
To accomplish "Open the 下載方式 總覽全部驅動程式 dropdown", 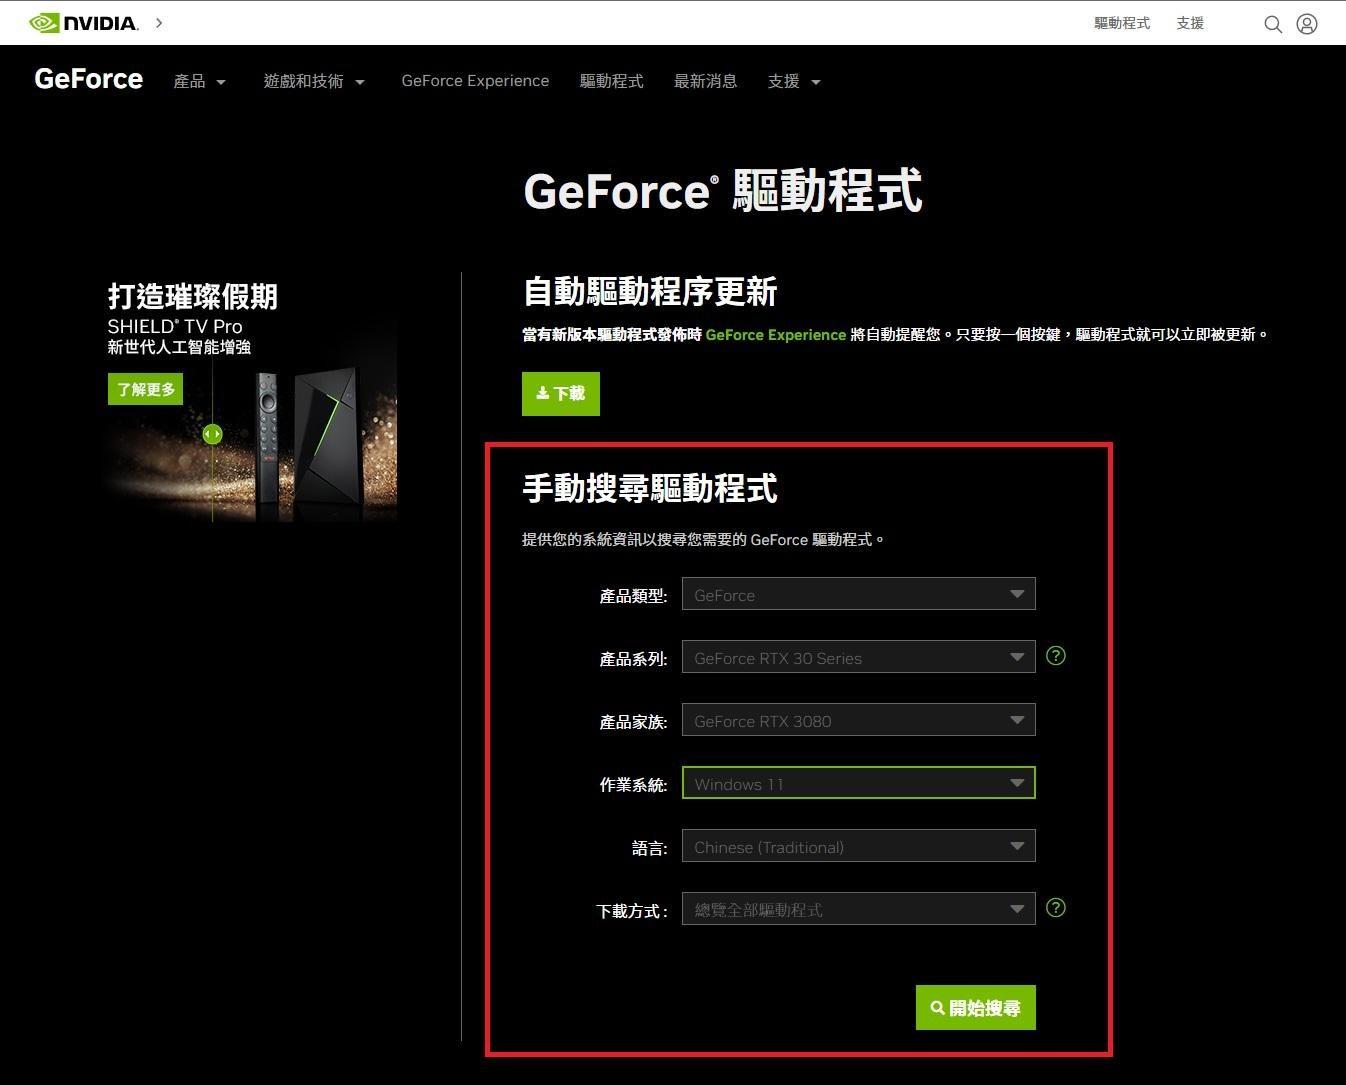I will pyautogui.click(x=858, y=909).
